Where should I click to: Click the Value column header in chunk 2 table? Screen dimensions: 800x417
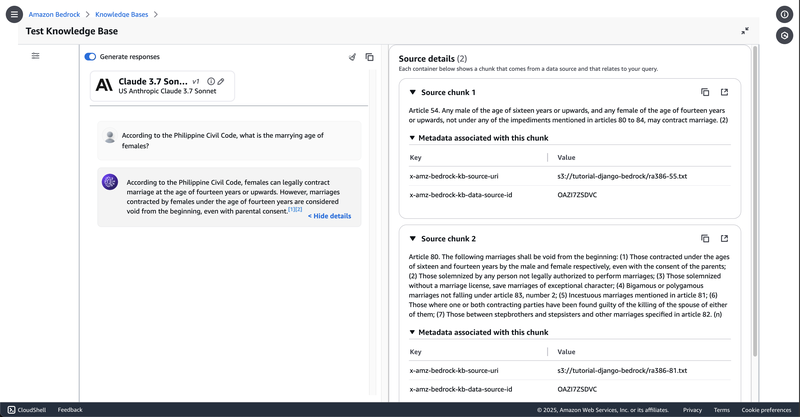click(566, 352)
